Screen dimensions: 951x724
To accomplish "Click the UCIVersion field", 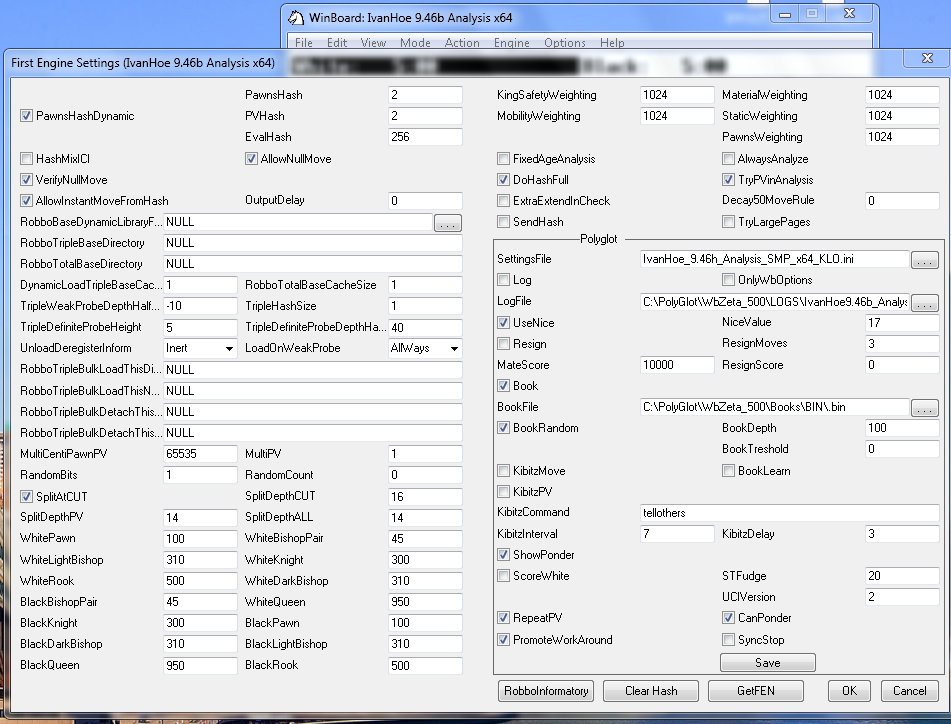I will pos(902,597).
